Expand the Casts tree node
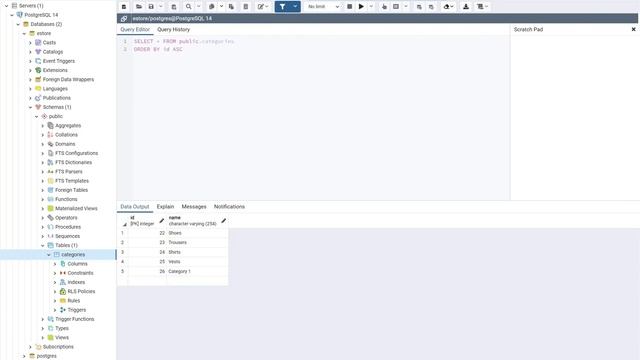Image resolution: width=640 pixels, height=360 pixels. pos(30,42)
